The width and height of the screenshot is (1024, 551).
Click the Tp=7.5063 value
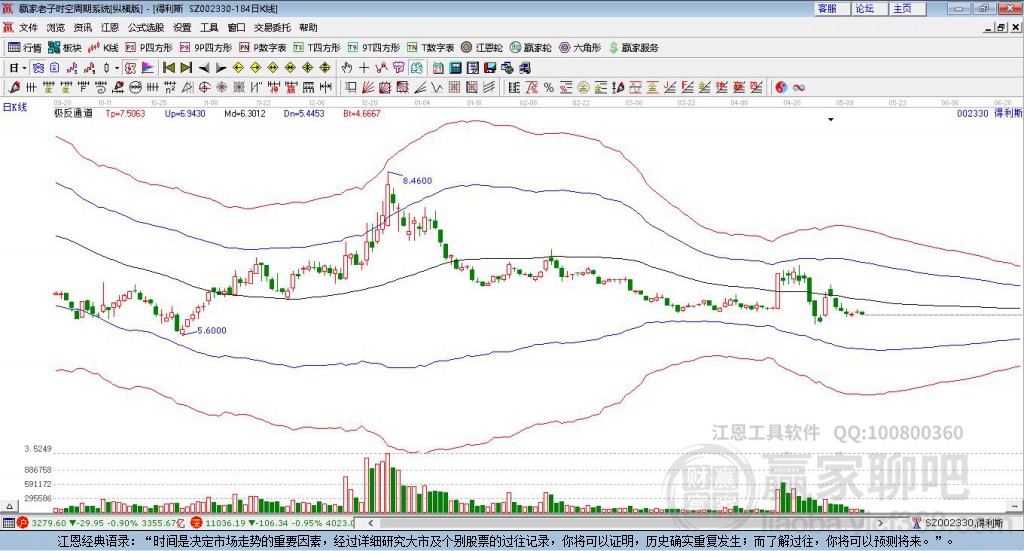(x=125, y=114)
